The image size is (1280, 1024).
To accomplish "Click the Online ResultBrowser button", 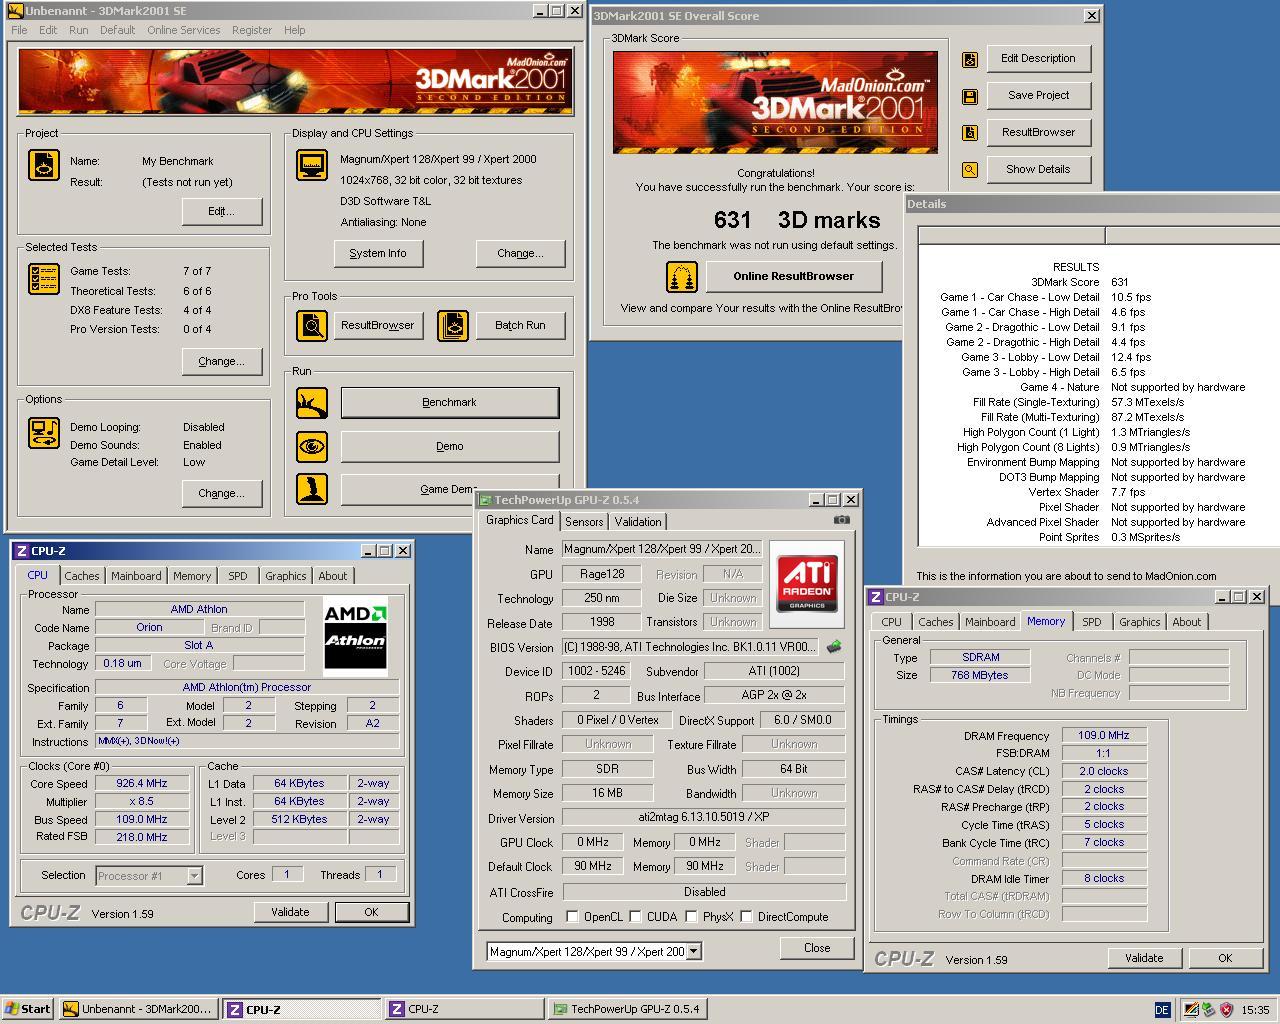I will pos(794,277).
